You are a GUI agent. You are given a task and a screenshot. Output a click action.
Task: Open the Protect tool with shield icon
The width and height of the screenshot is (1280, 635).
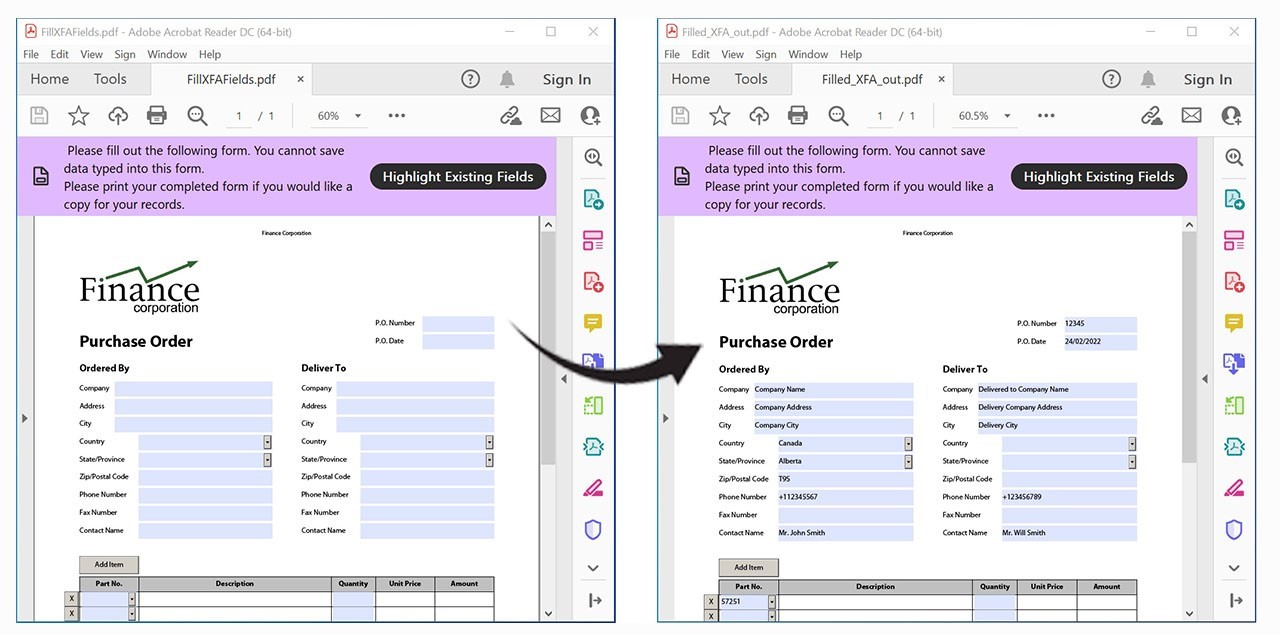[1234, 529]
